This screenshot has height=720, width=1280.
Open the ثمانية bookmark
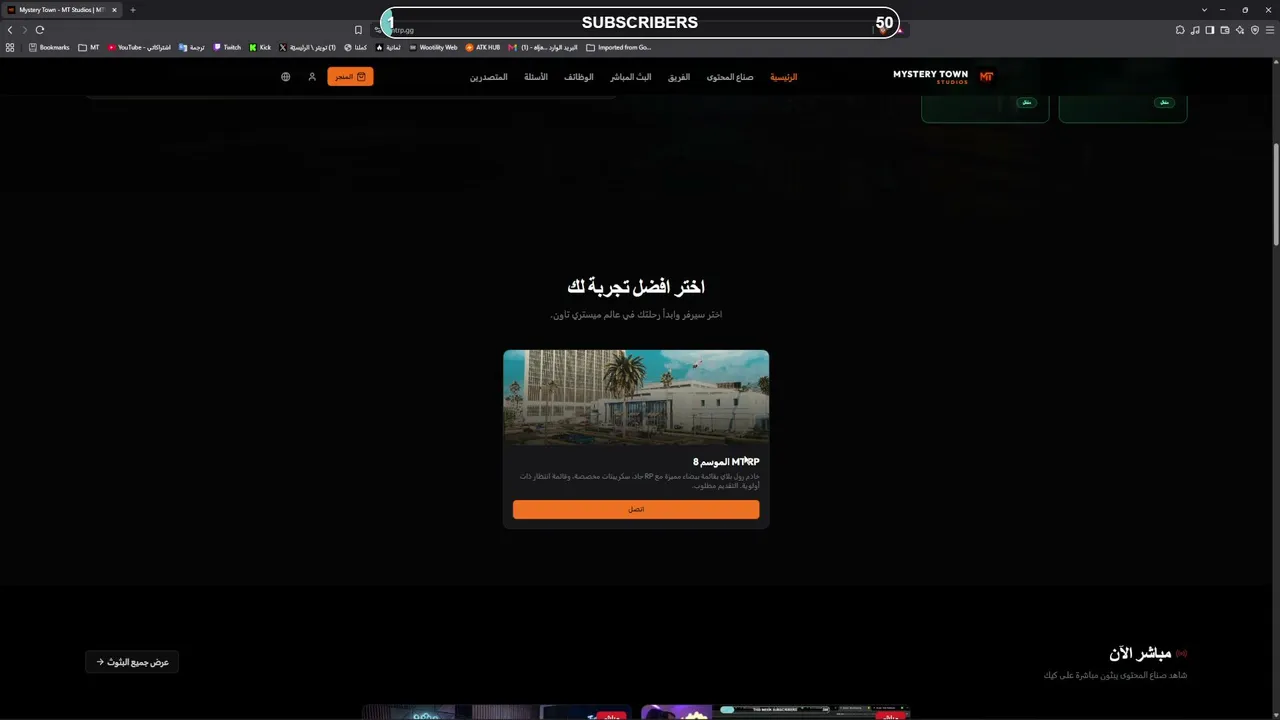388,47
